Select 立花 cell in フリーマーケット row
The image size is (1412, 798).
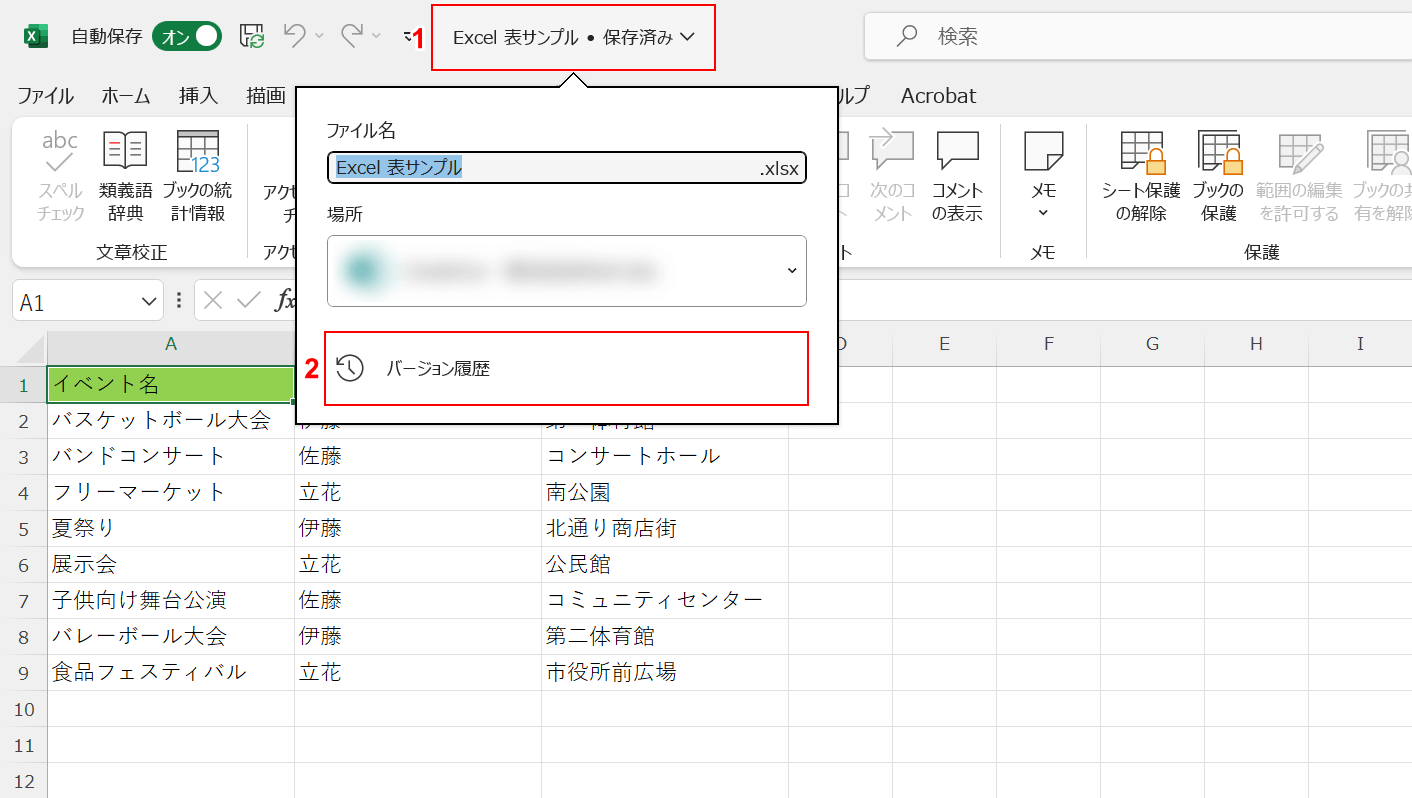pyautogui.click(x=418, y=492)
